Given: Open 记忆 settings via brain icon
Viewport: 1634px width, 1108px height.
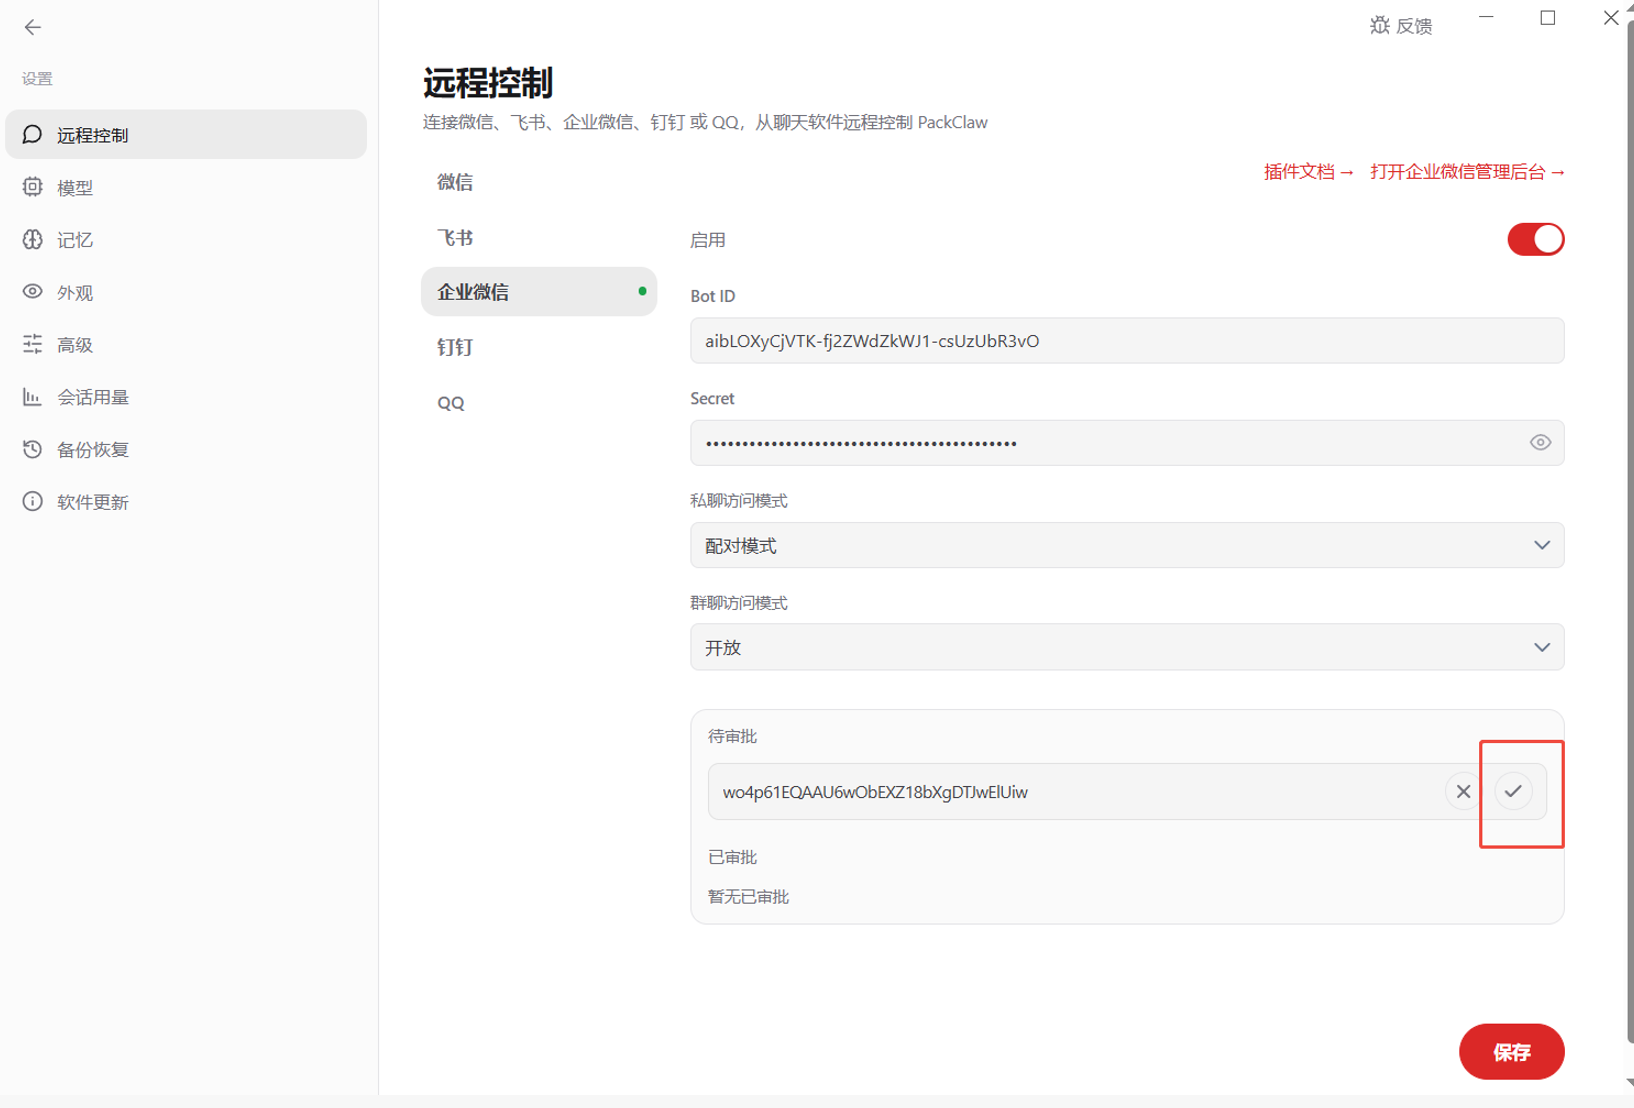Looking at the screenshot, I should click(x=33, y=240).
